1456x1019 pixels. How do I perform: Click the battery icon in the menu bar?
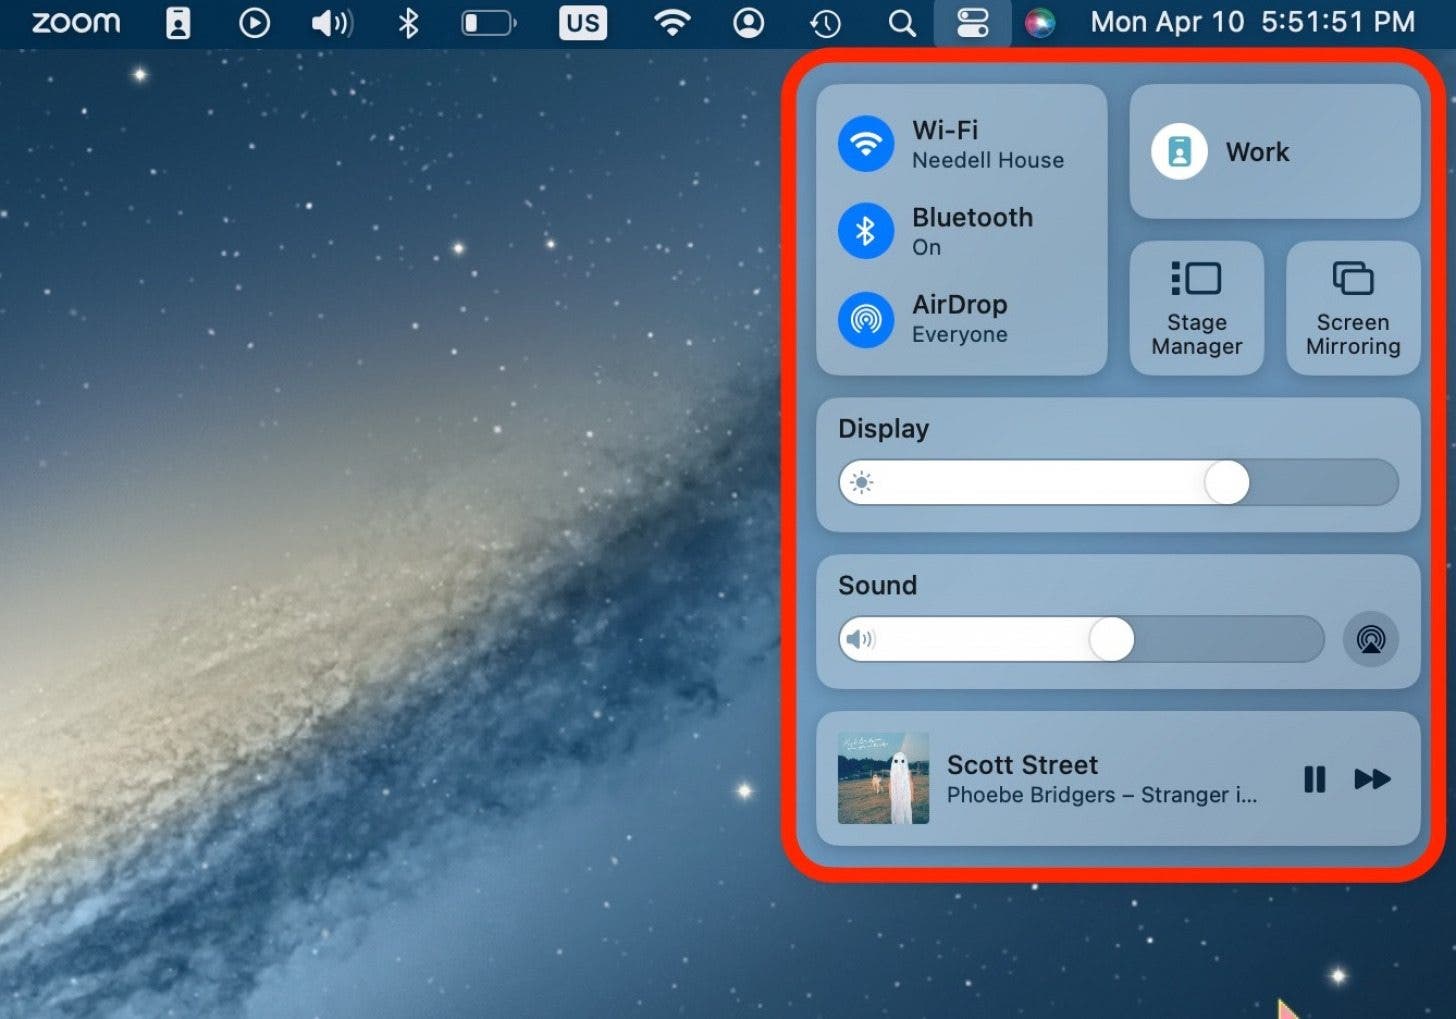(x=487, y=21)
